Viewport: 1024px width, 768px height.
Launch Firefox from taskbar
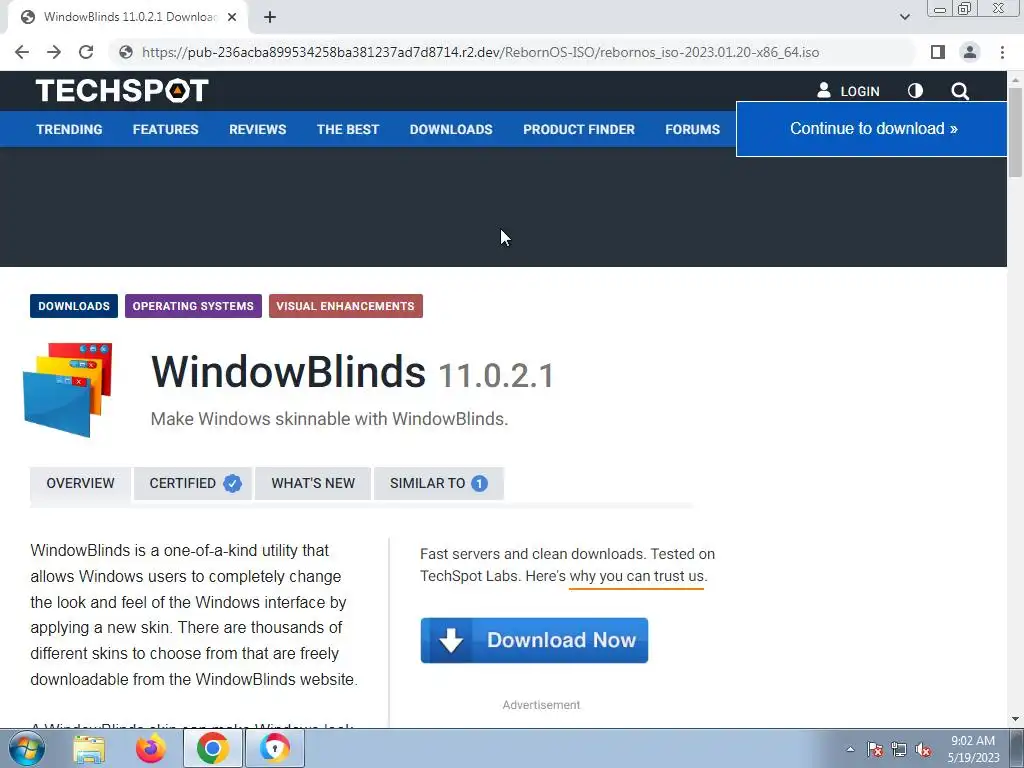(151, 749)
